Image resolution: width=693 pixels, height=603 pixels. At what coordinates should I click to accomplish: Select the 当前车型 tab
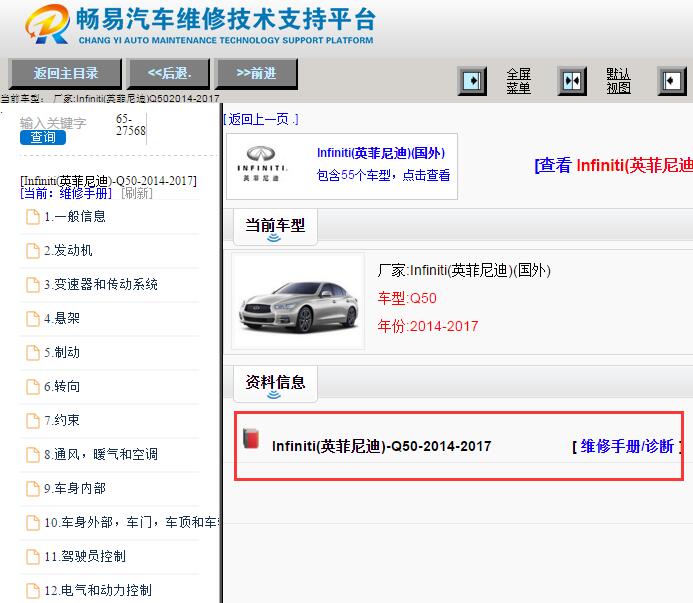275,227
